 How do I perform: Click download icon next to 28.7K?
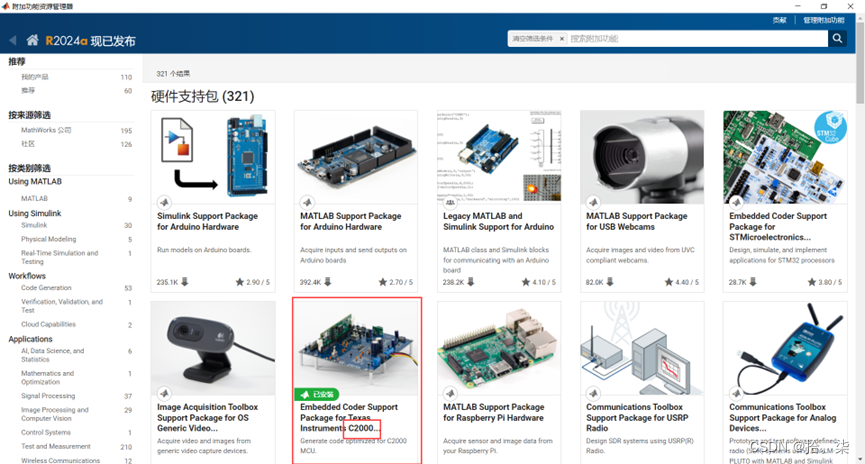coord(753,281)
